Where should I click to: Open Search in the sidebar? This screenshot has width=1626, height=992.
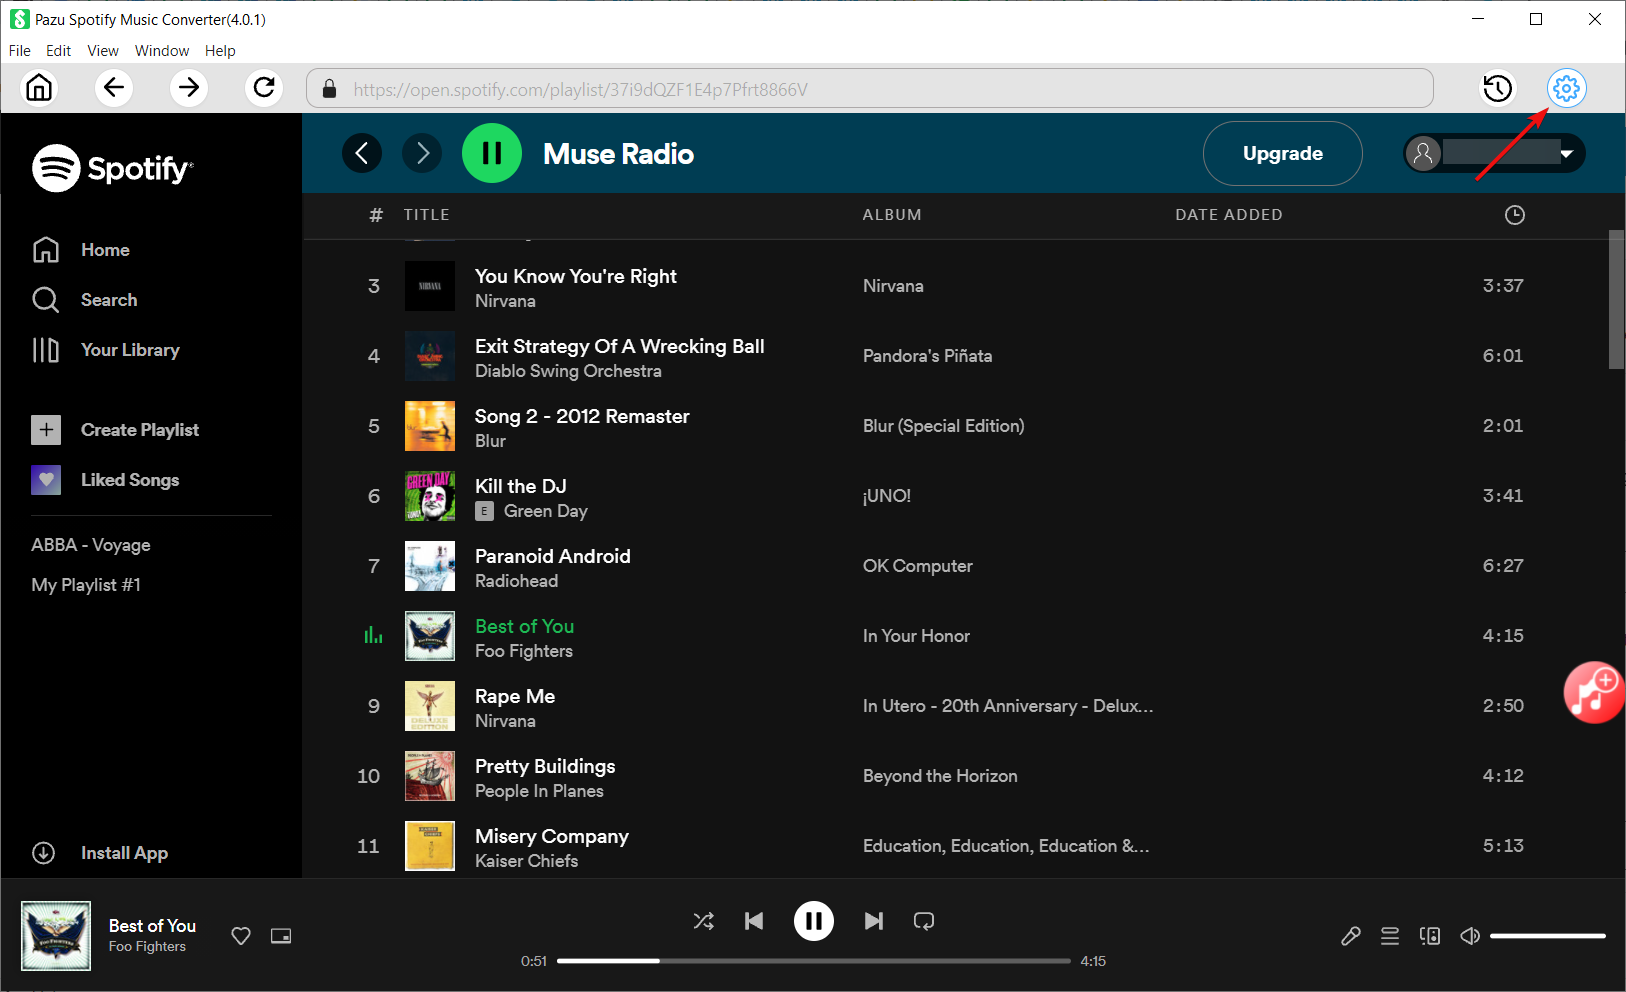click(85, 300)
